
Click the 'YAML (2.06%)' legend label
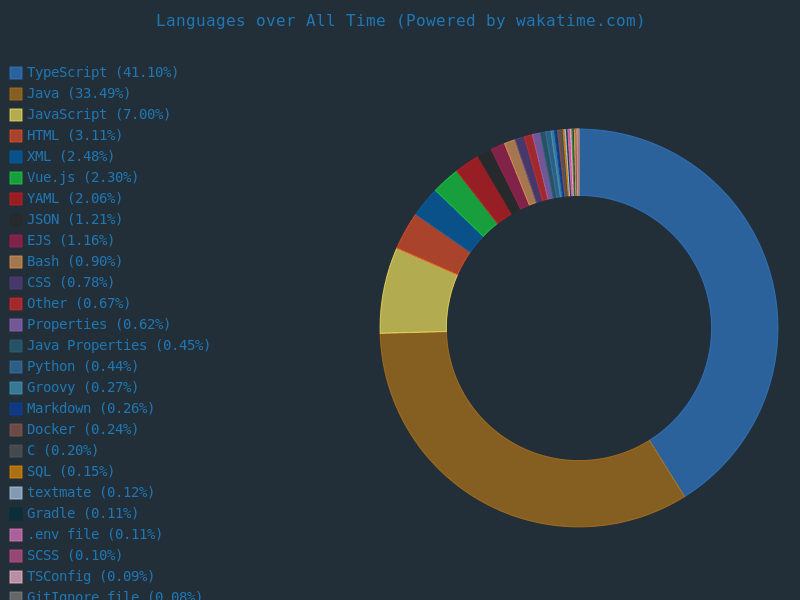click(75, 198)
